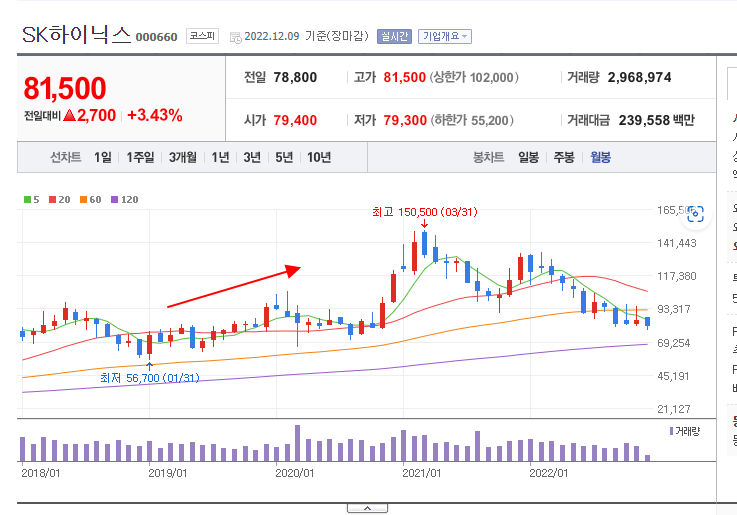737x515 pixels.
Task: Click the 2022.12.09 기준(장마감) date text
Action: [306, 36]
